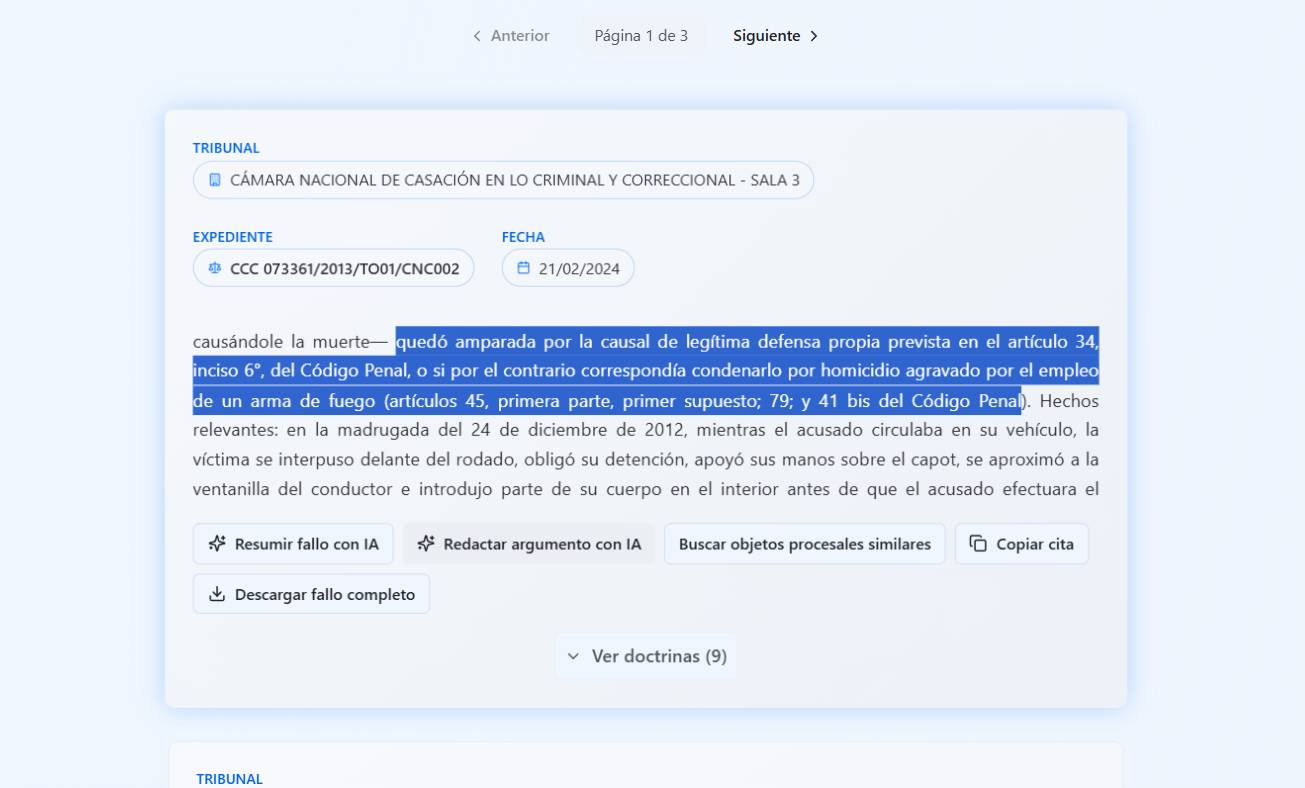The image size is (1305, 788).
Task: Click the sparkle icon on Redactar argumento
Action: click(x=426, y=544)
